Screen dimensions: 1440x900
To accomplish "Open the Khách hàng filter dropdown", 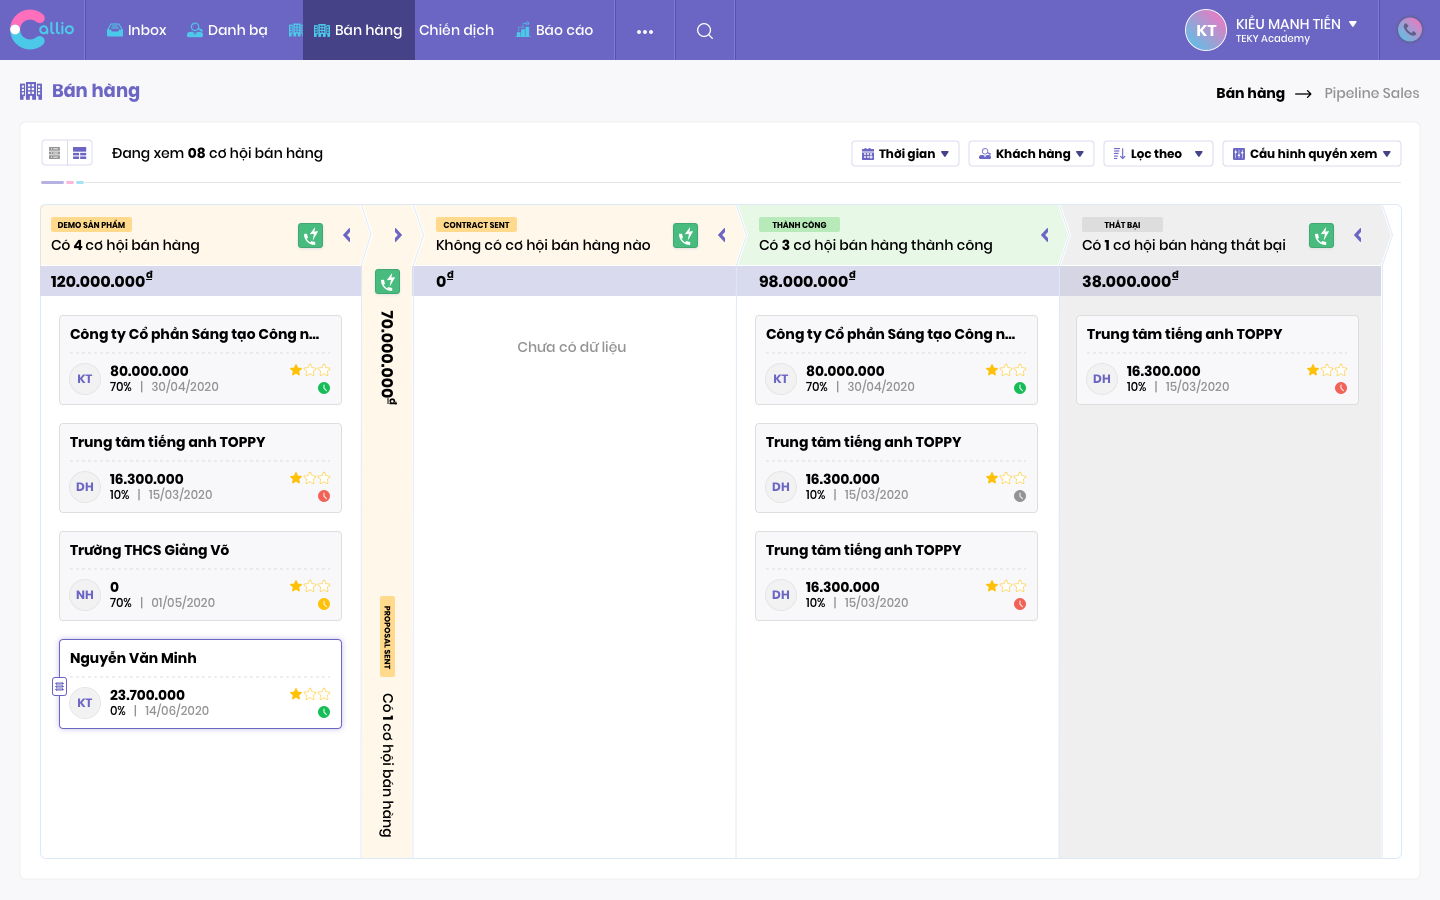I will pyautogui.click(x=1031, y=153).
